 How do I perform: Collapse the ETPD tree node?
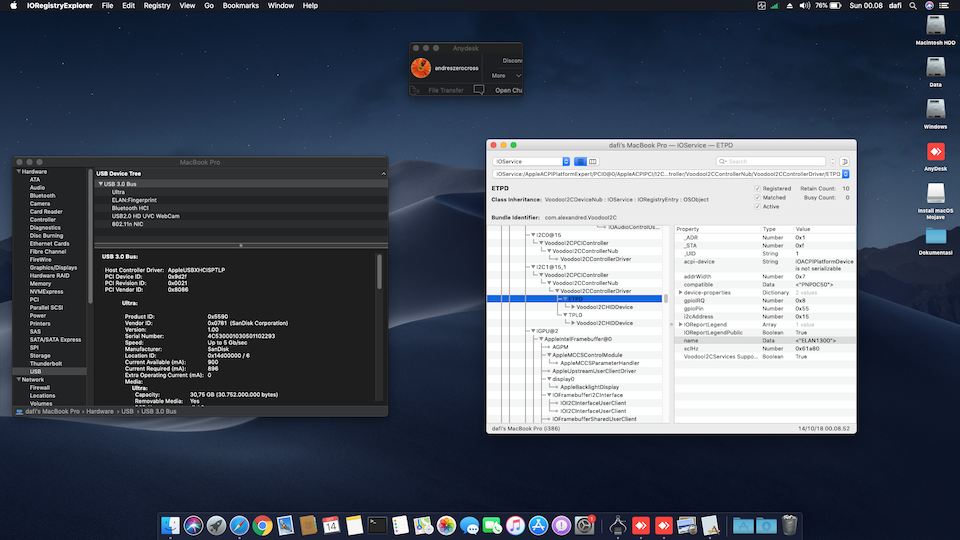[x=563, y=298]
